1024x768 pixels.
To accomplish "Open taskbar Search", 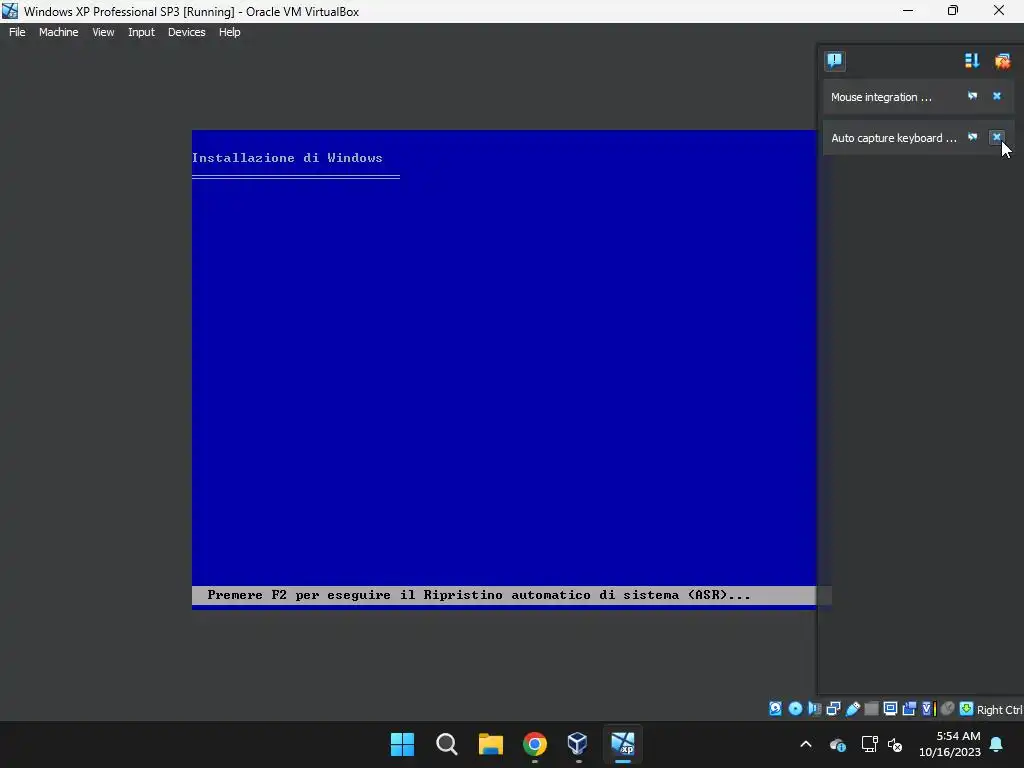I will [x=447, y=744].
